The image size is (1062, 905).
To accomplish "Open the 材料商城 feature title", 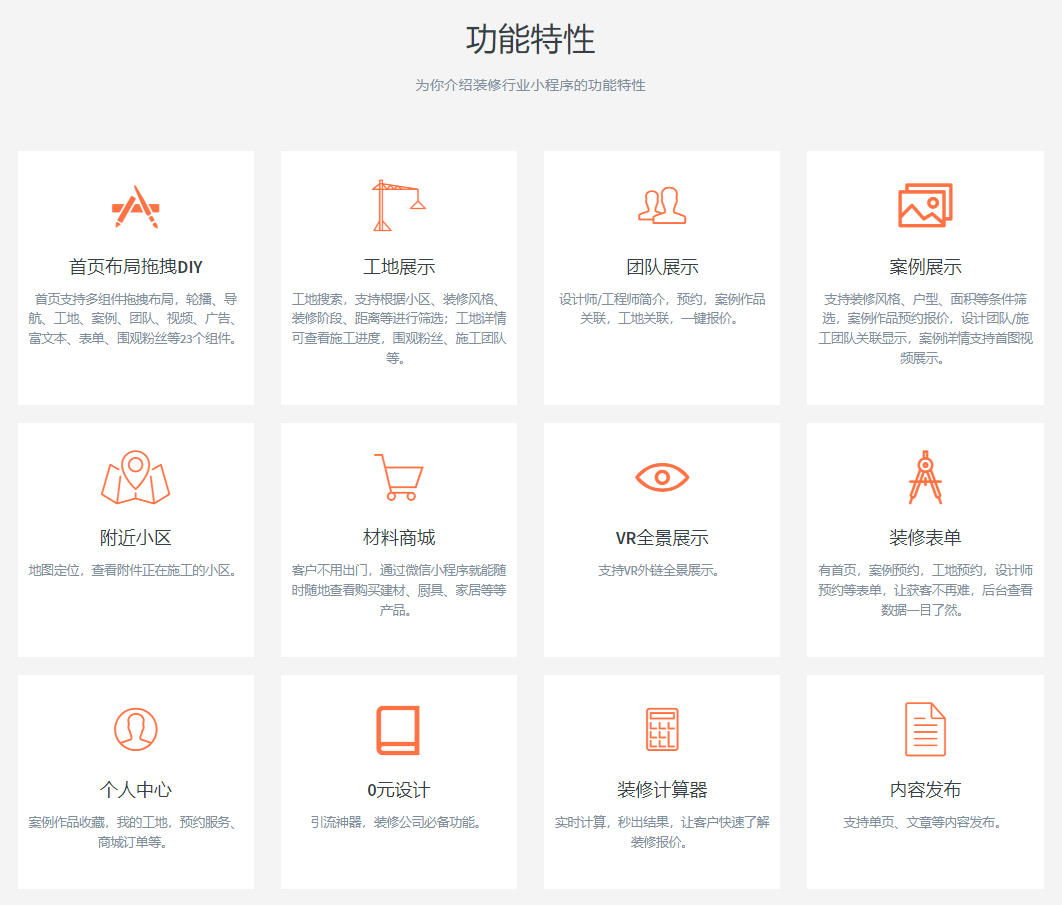I will click(398, 538).
